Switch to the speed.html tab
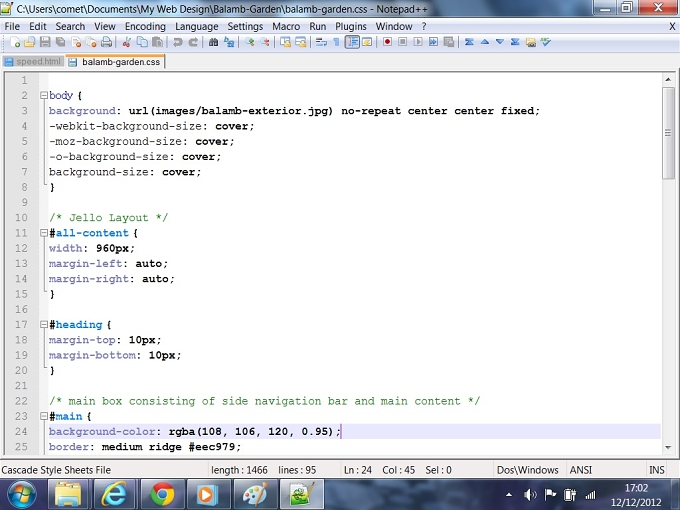 33,62
